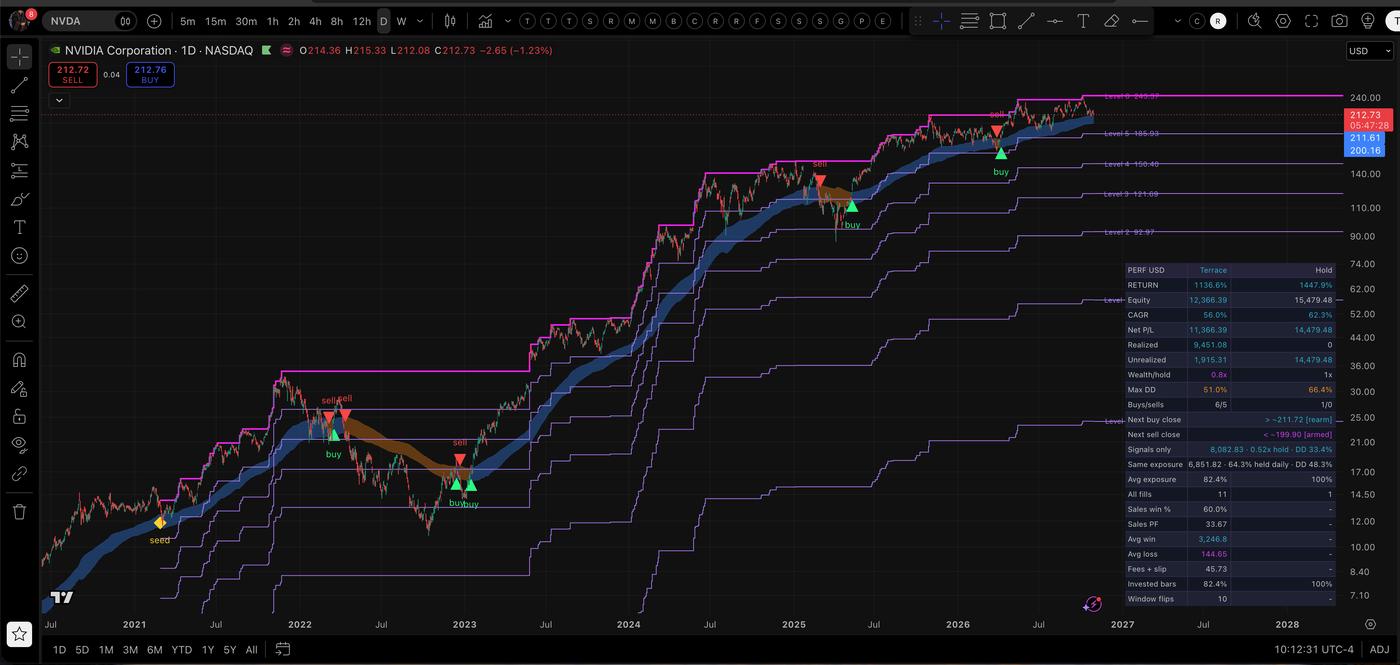Click the P quick indicator circle
This screenshot has height=665, width=1400.
pos(862,21)
